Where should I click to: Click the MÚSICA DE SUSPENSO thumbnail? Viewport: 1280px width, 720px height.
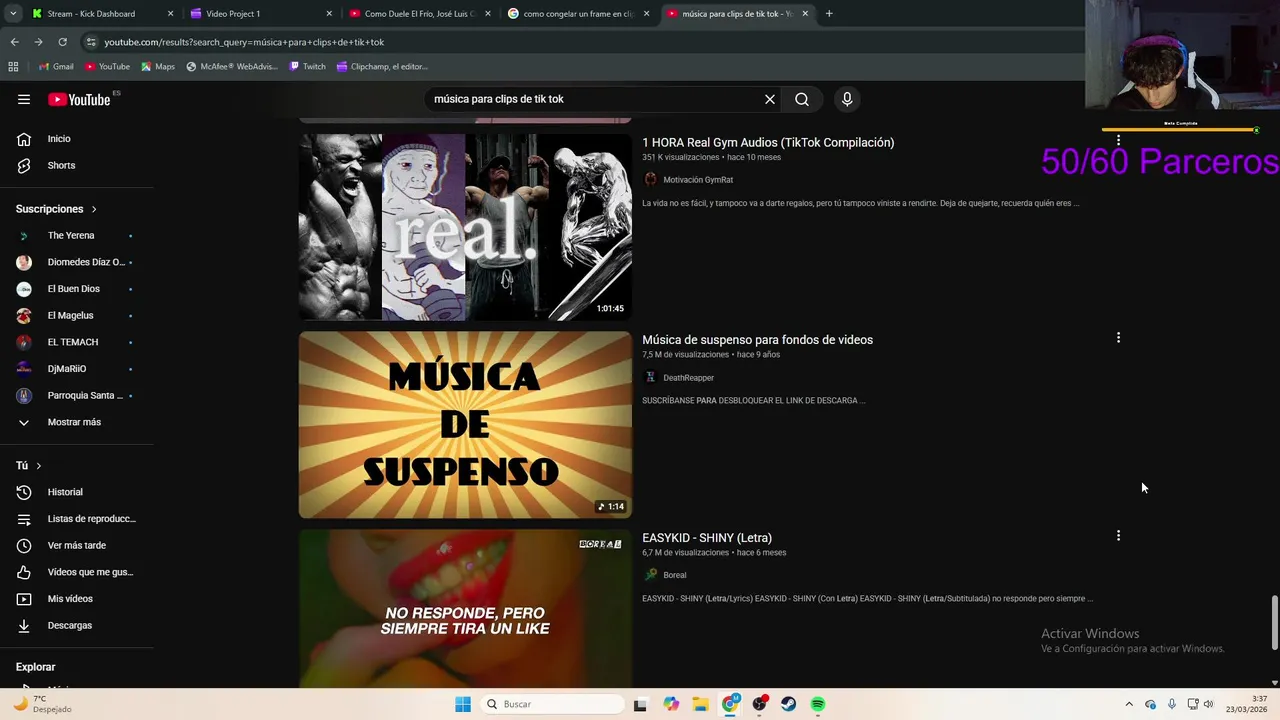(x=465, y=425)
